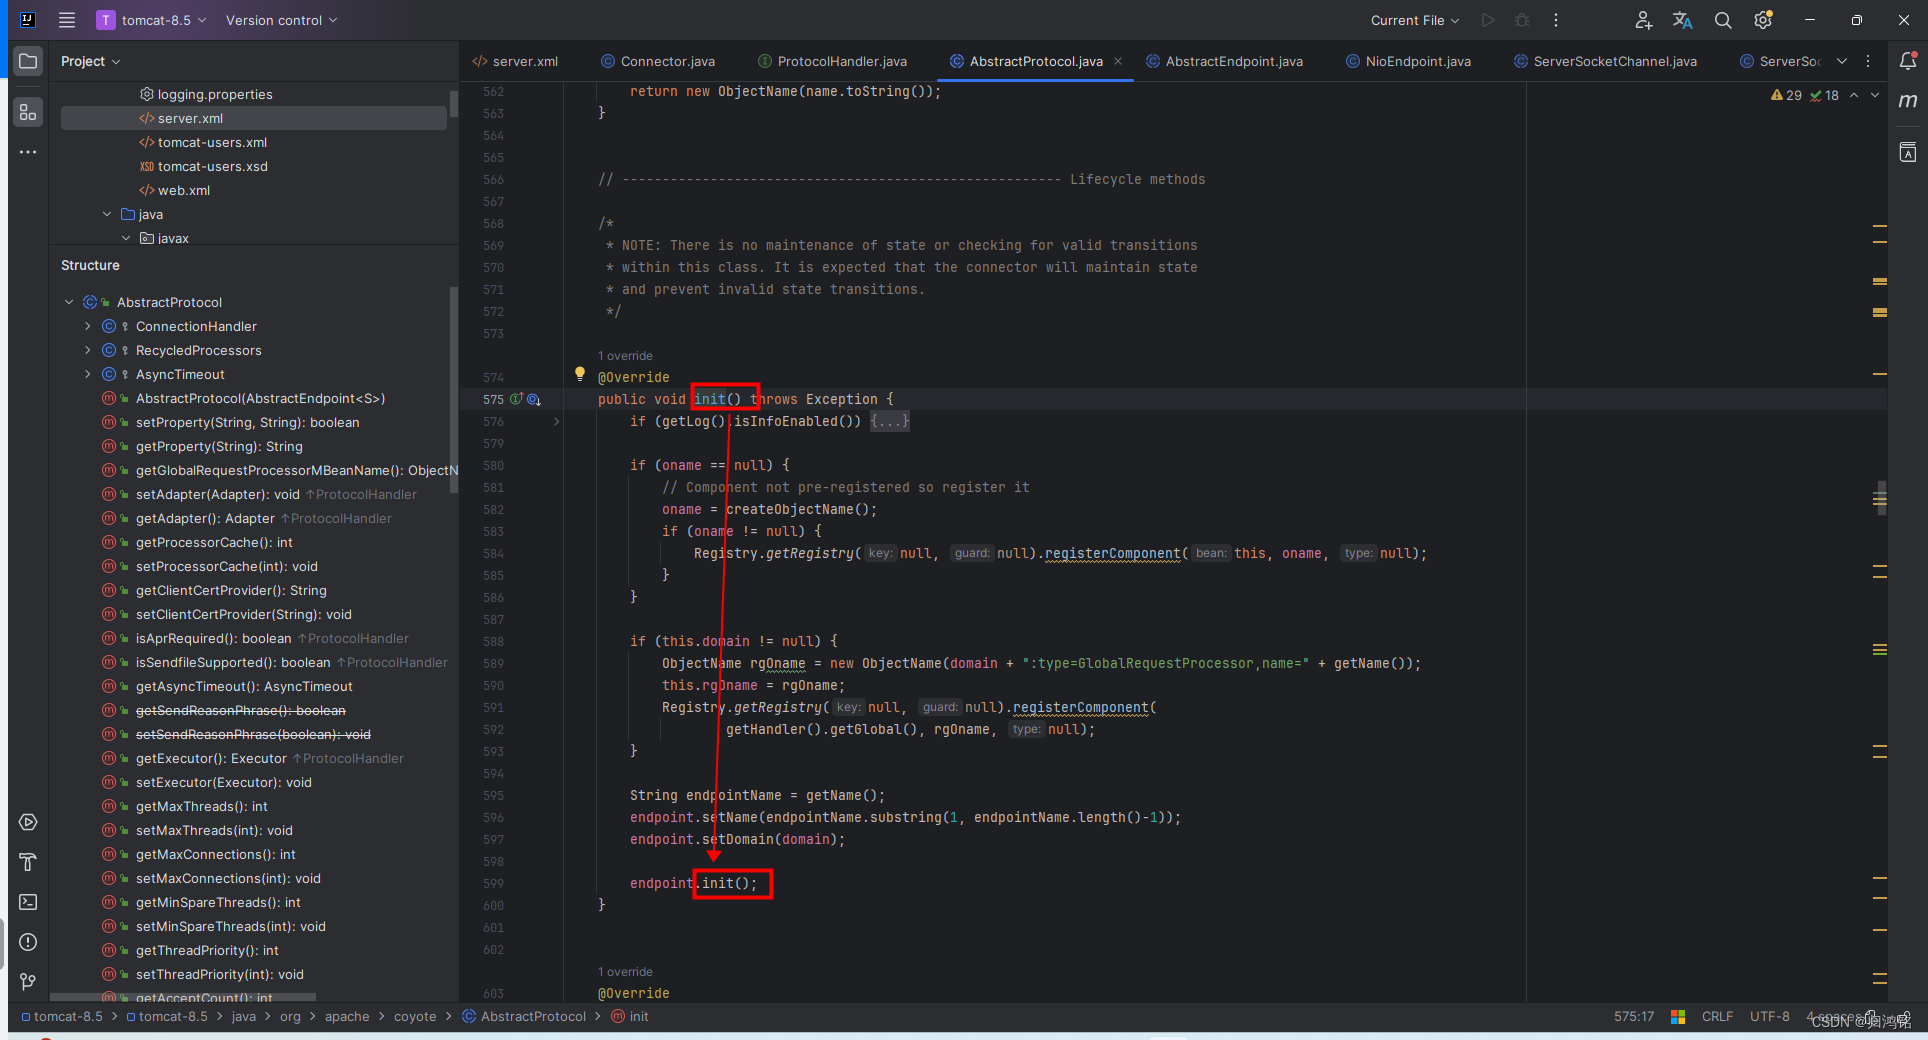Image resolution: width=1928 pixels, height=1040 pixels.
Task: Open the Problems tool window
Action: 28,942
